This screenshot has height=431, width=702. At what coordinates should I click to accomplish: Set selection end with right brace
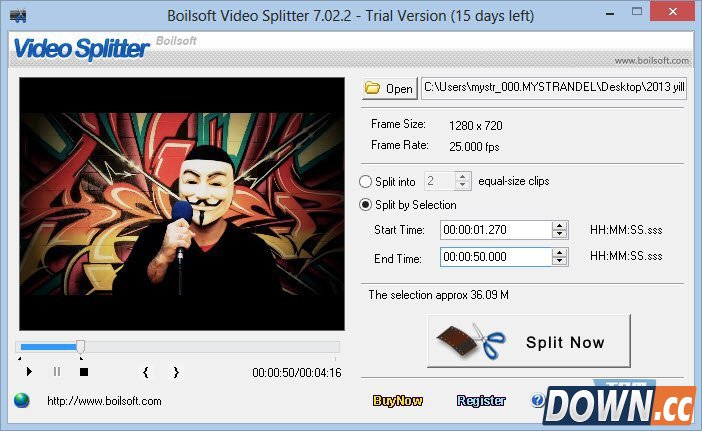[176, 372]
